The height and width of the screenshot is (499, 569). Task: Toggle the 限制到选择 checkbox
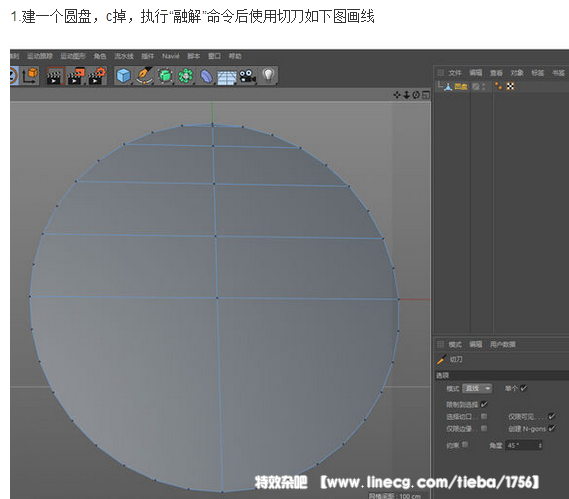(484, 404)
